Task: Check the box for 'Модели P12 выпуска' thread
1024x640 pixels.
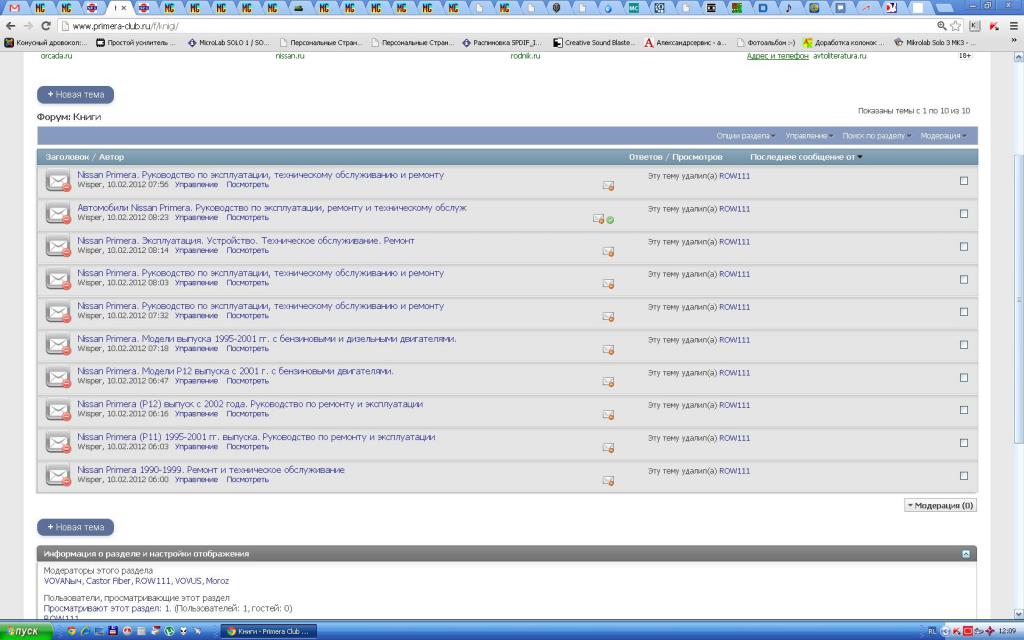Action: point(964,377)
